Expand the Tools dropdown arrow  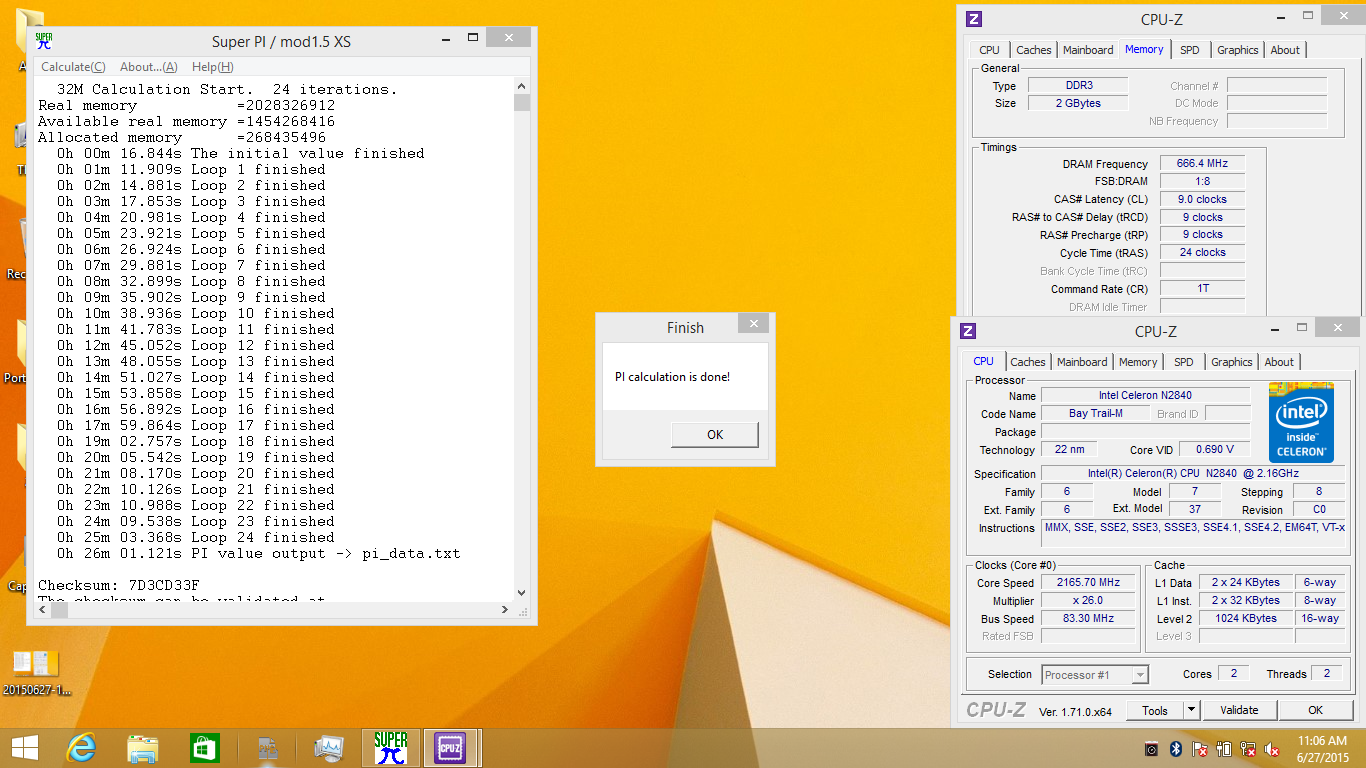pos(1191,710)
